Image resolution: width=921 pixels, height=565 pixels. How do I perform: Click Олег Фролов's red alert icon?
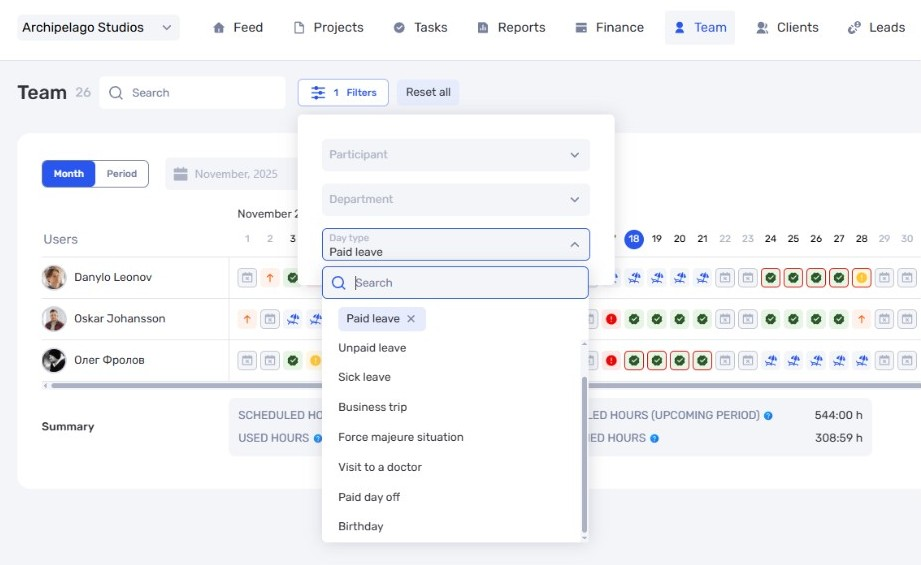(x=611, y=360)
